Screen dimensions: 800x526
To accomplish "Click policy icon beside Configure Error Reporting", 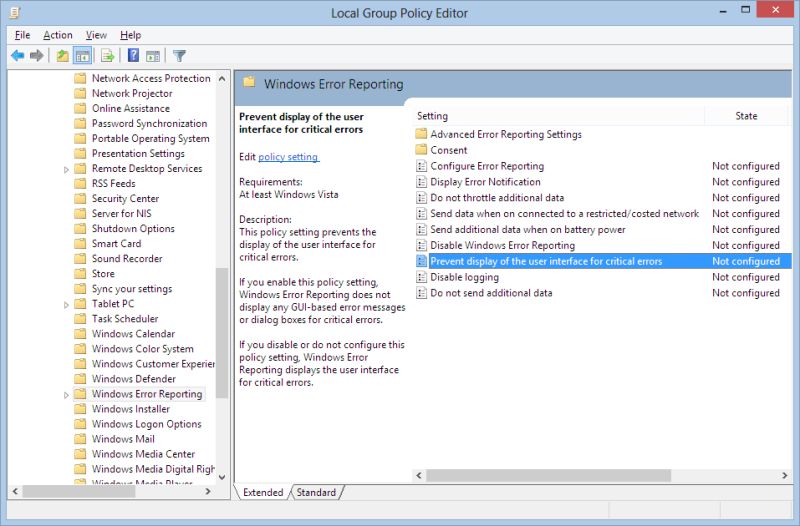I will coord(421,166).
